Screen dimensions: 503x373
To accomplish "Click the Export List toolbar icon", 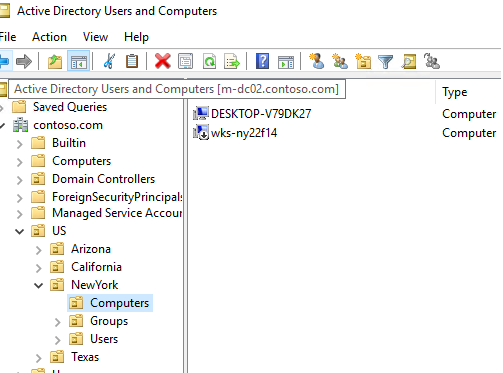I will (232, 61).
